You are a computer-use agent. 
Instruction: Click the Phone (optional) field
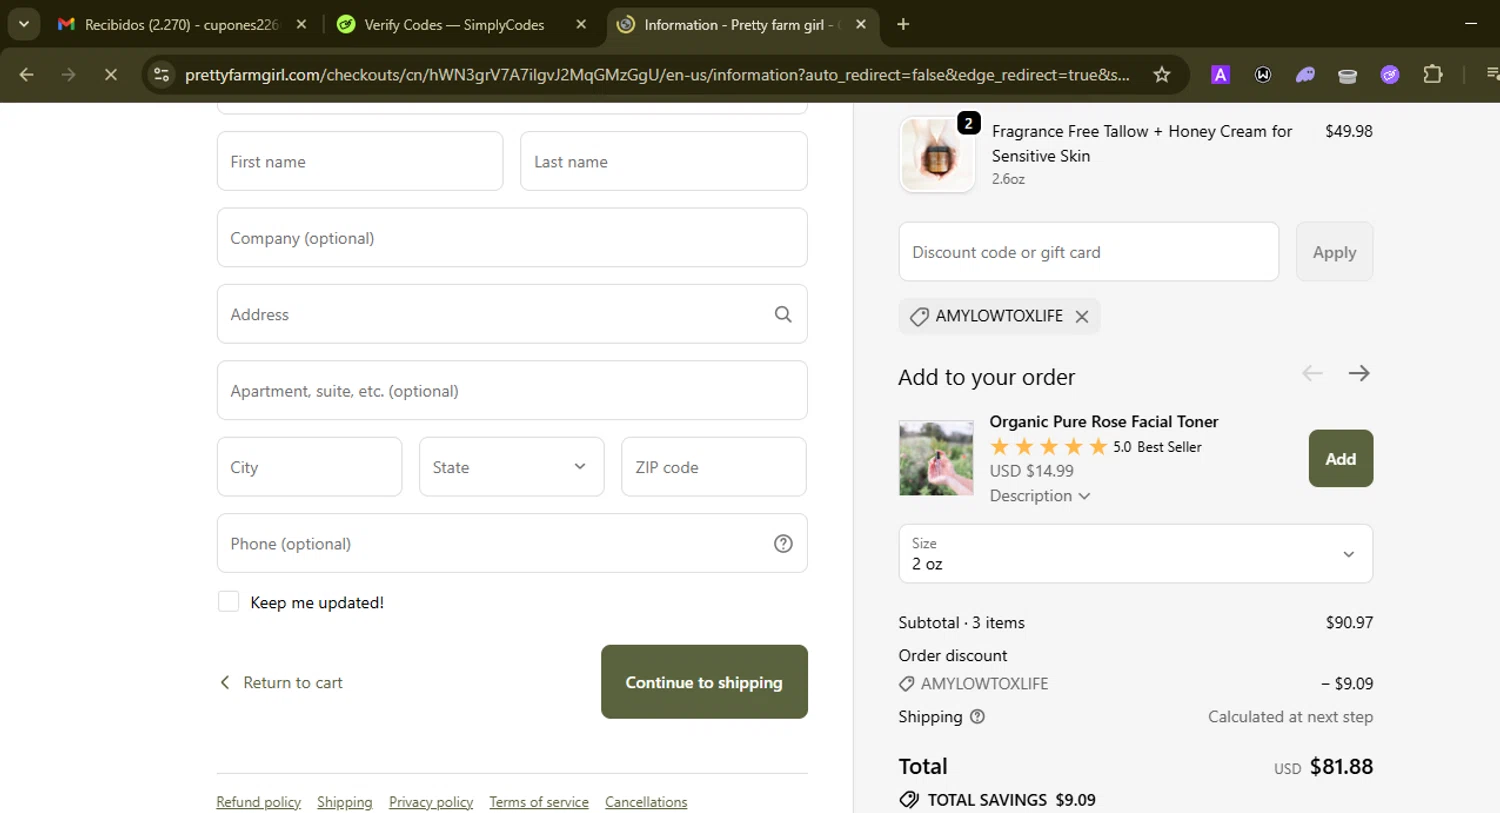(x=512, y=543)
